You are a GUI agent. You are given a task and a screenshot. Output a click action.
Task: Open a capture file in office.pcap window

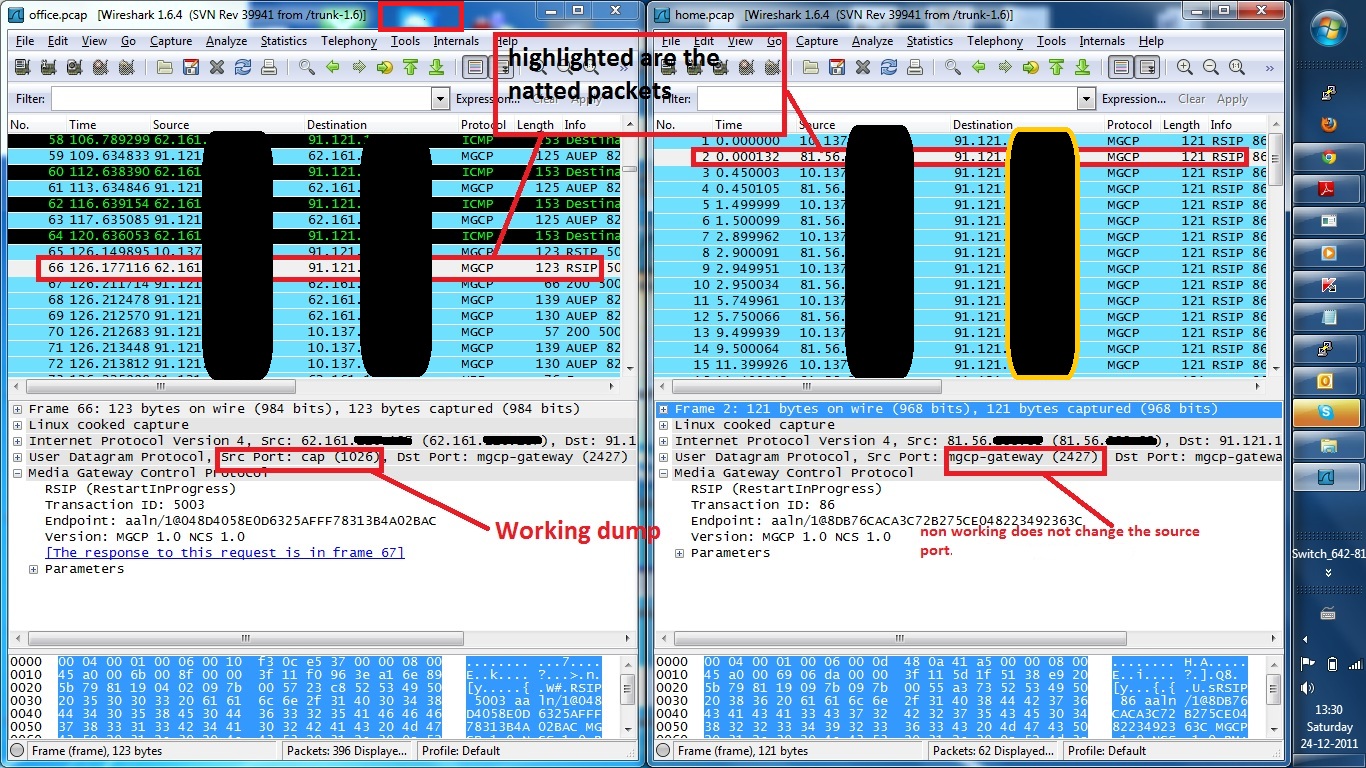[x=164, y=67]
